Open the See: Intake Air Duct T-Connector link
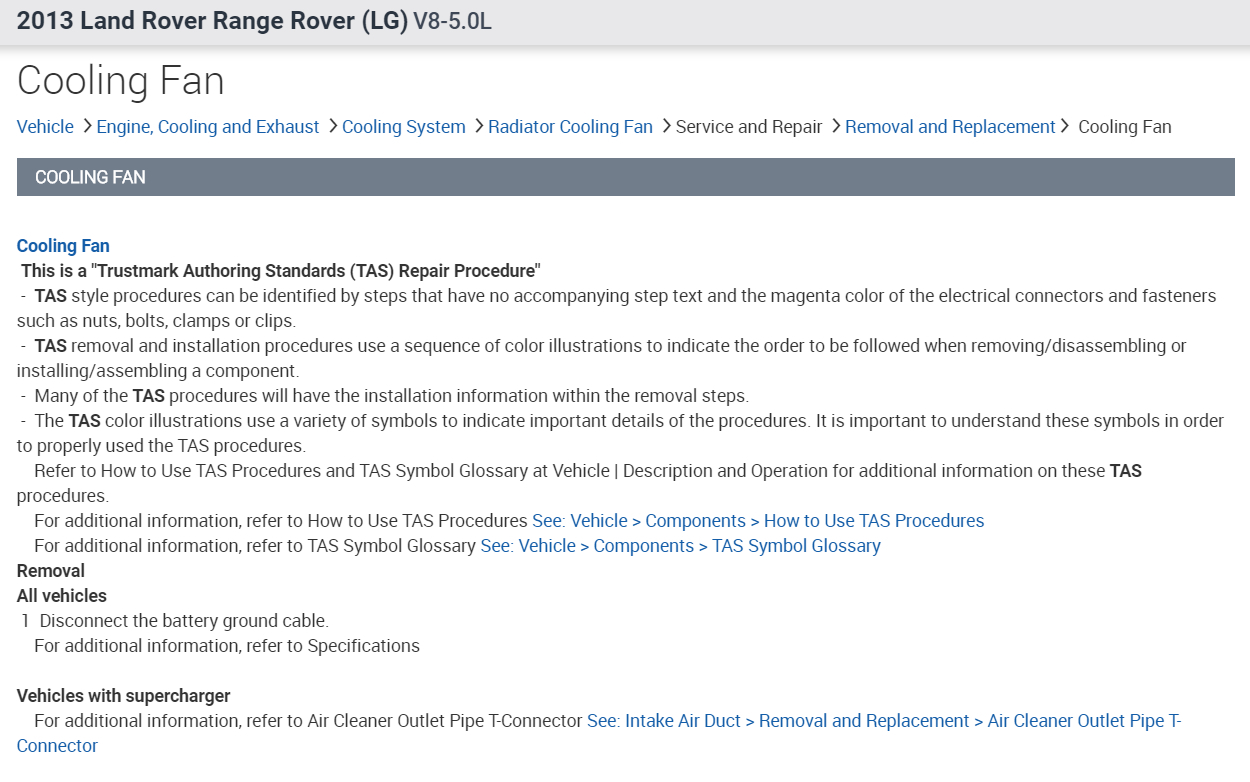1250x782 pixels. [883, 721]
